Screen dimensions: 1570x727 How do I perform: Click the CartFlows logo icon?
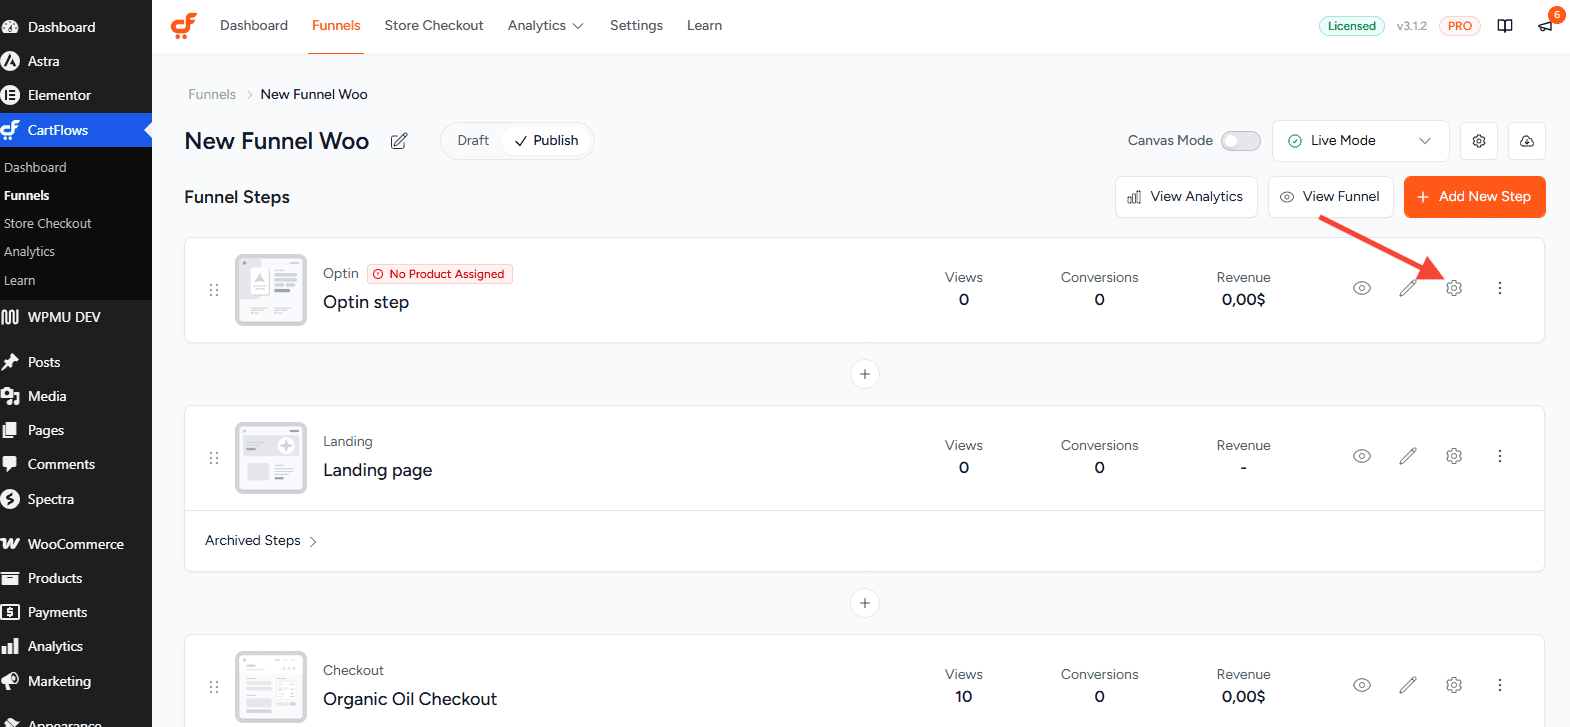[184, 26]
